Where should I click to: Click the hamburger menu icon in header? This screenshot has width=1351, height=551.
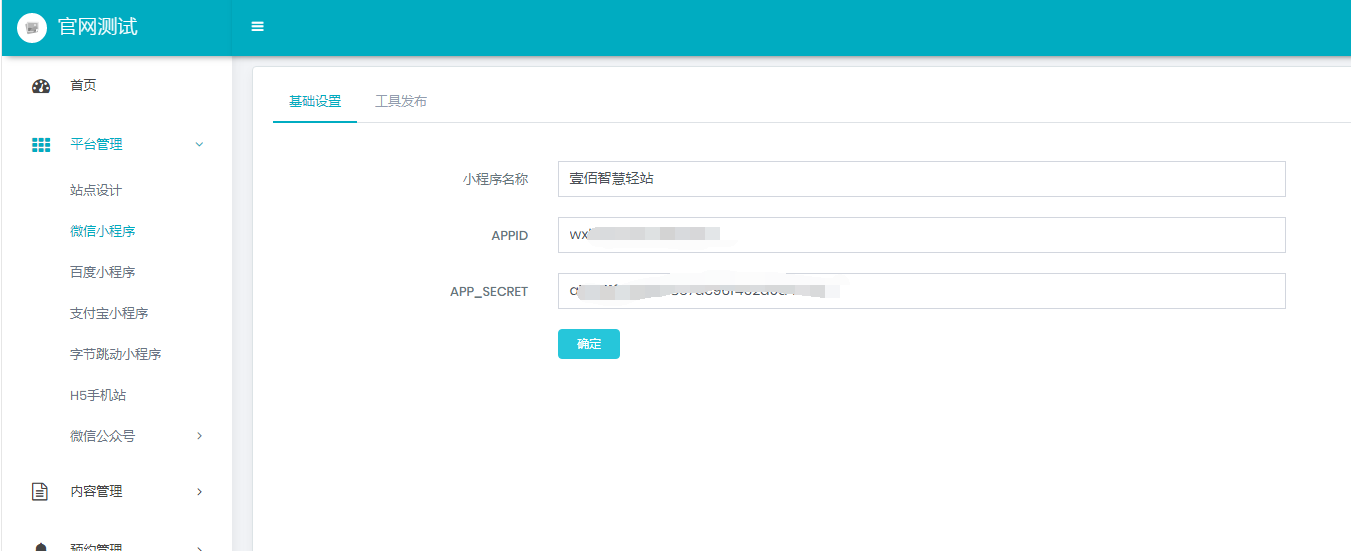[257, 27]
